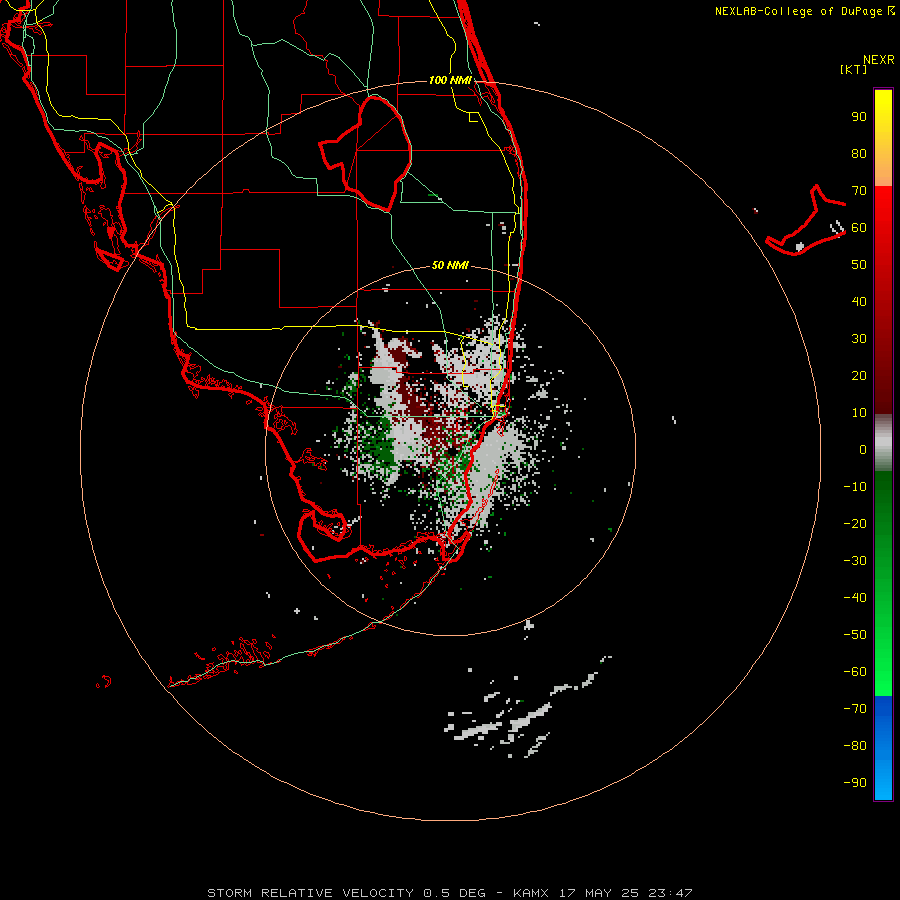Image resolution: width=900 pixels, height=900 pixels.
Task: Click the -30 scale value
Action: [855, 561]
